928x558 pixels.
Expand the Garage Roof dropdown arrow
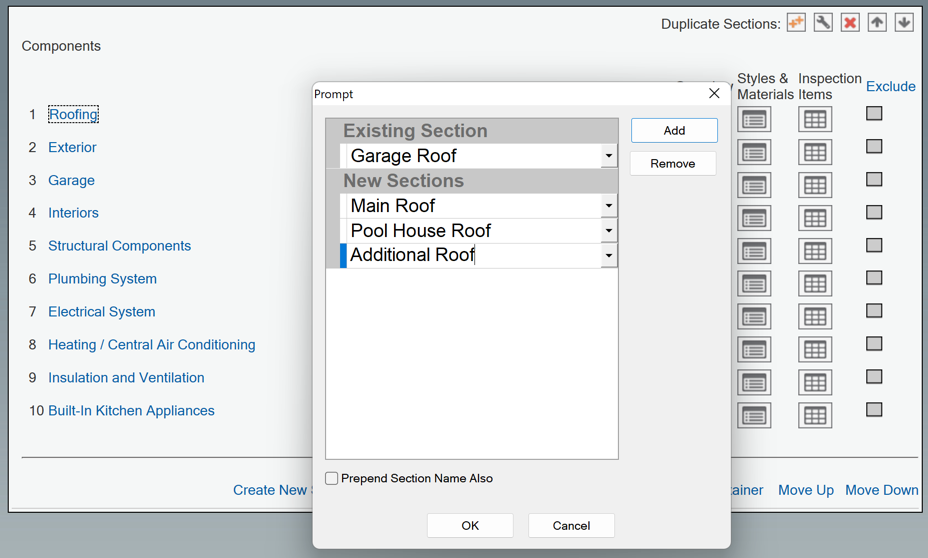[608, 156]
